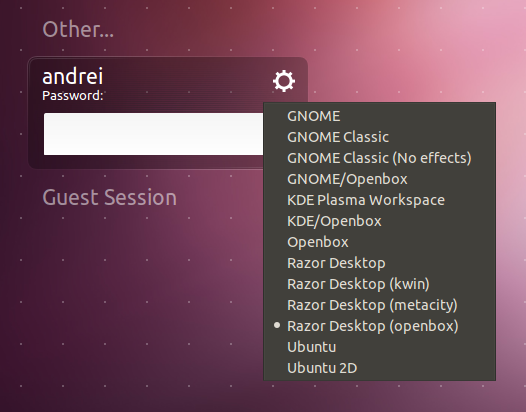The width and height of the screenshot is (526, 412).
Task: Focus the Password input field
Action: [x=153, y=134]
